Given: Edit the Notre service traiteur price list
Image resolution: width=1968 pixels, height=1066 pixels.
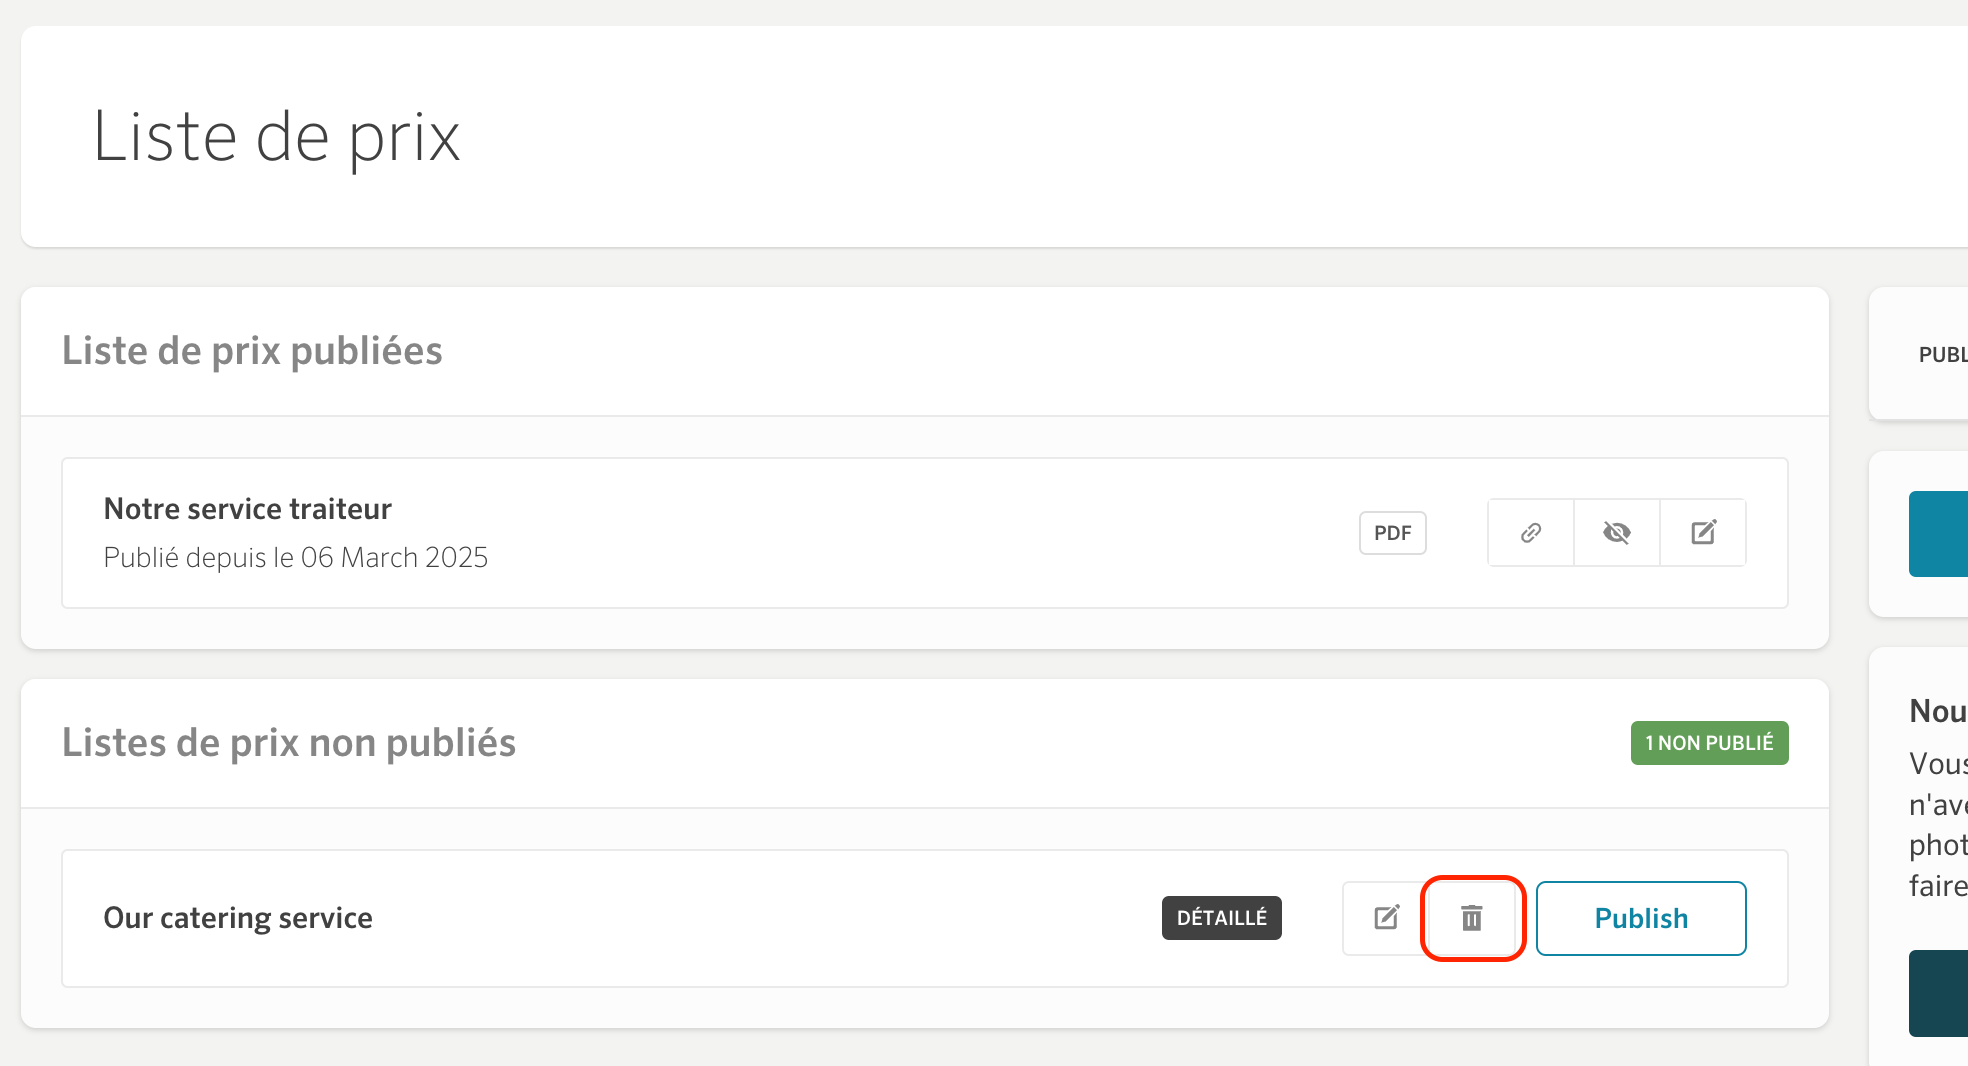Looking at the screenshot, I should click(x=1703, y=533).
